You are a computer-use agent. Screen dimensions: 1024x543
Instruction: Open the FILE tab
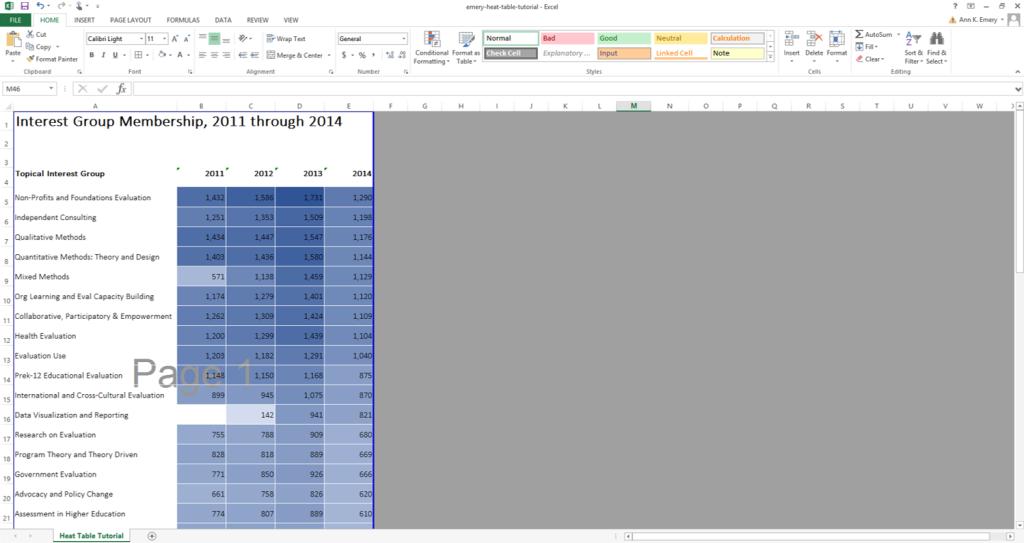coord(15,20)
